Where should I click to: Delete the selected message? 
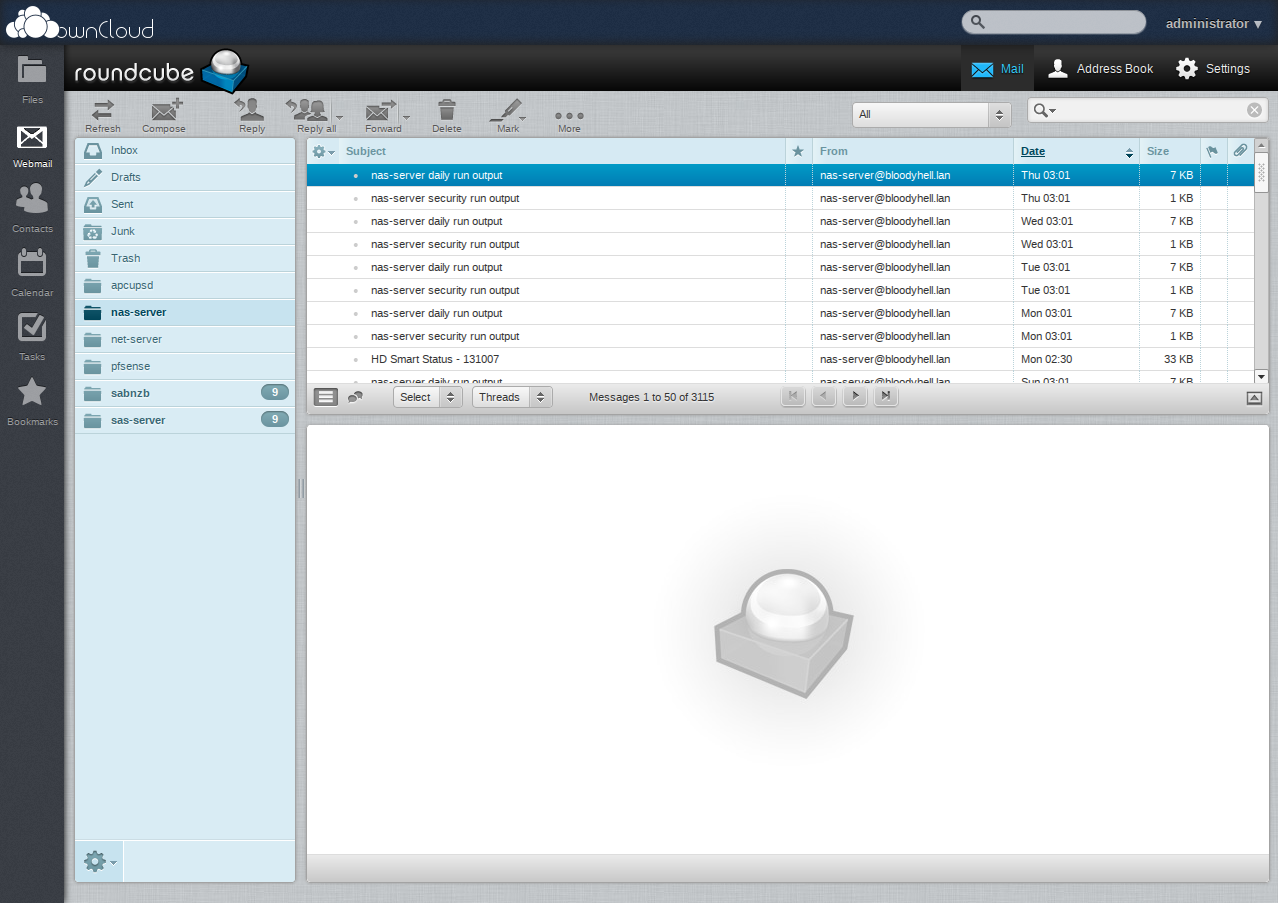tap(447, 115)
